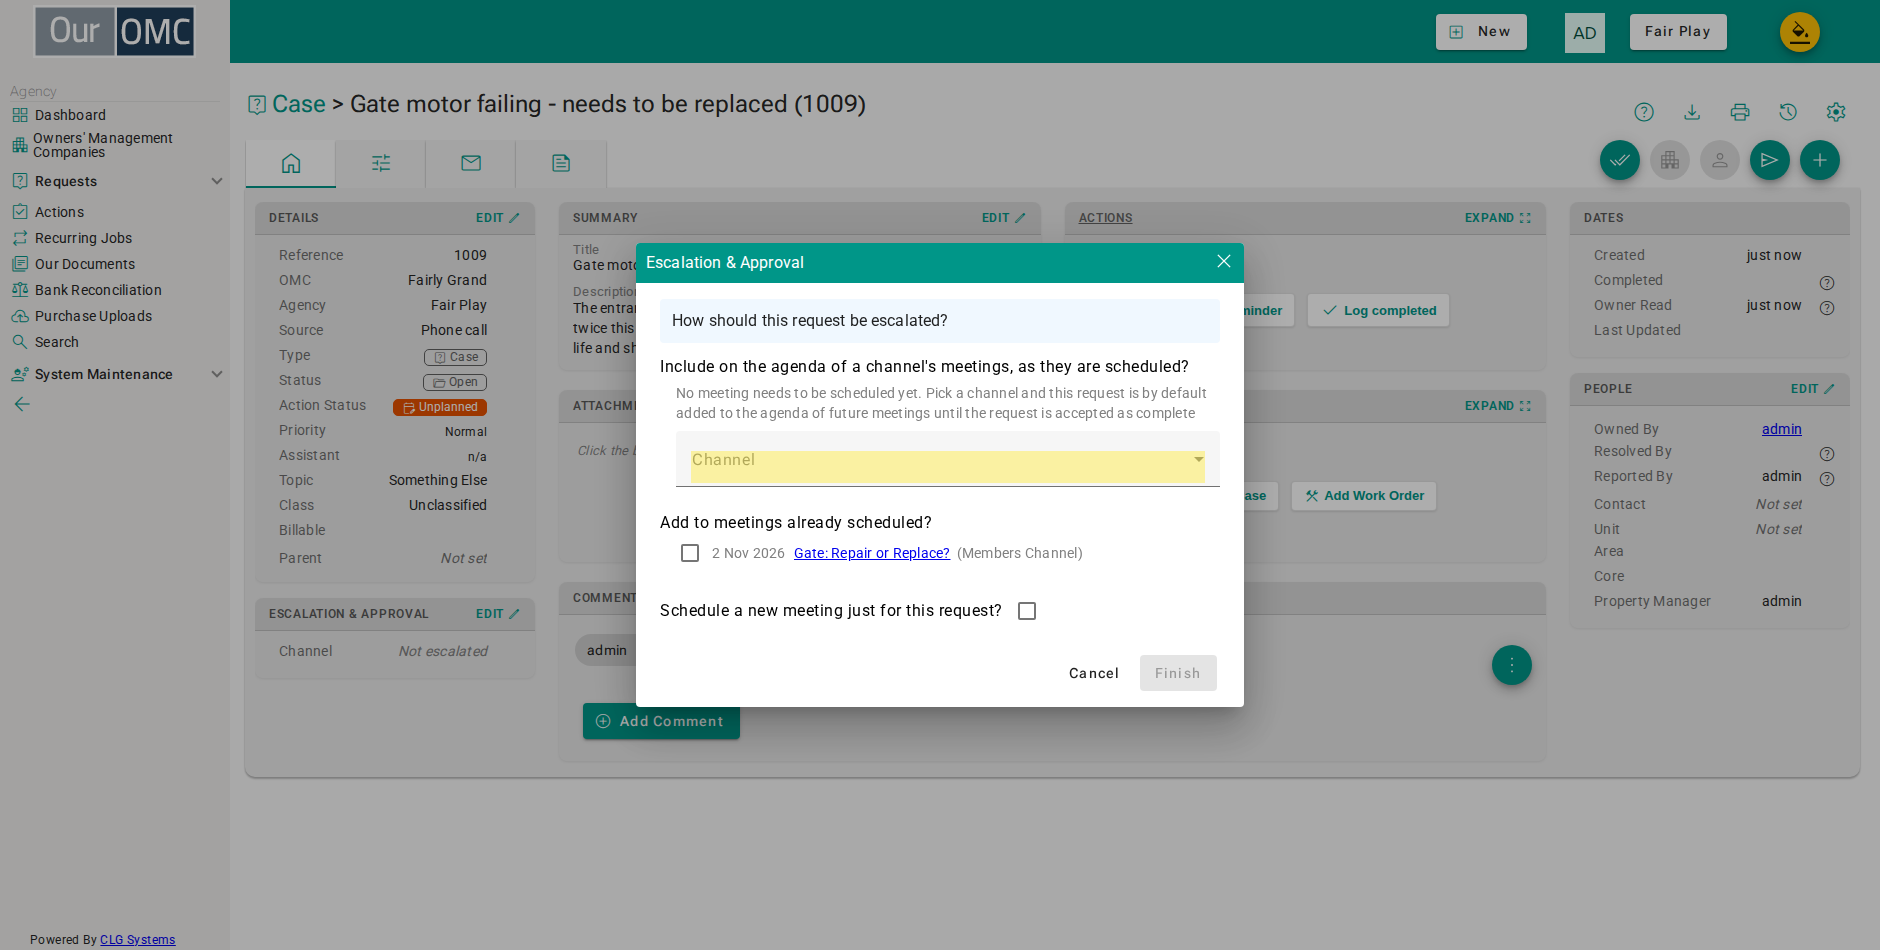The image size is (1880, 950).
Task: Expand the Actions panel
Action: (1498, 218)
